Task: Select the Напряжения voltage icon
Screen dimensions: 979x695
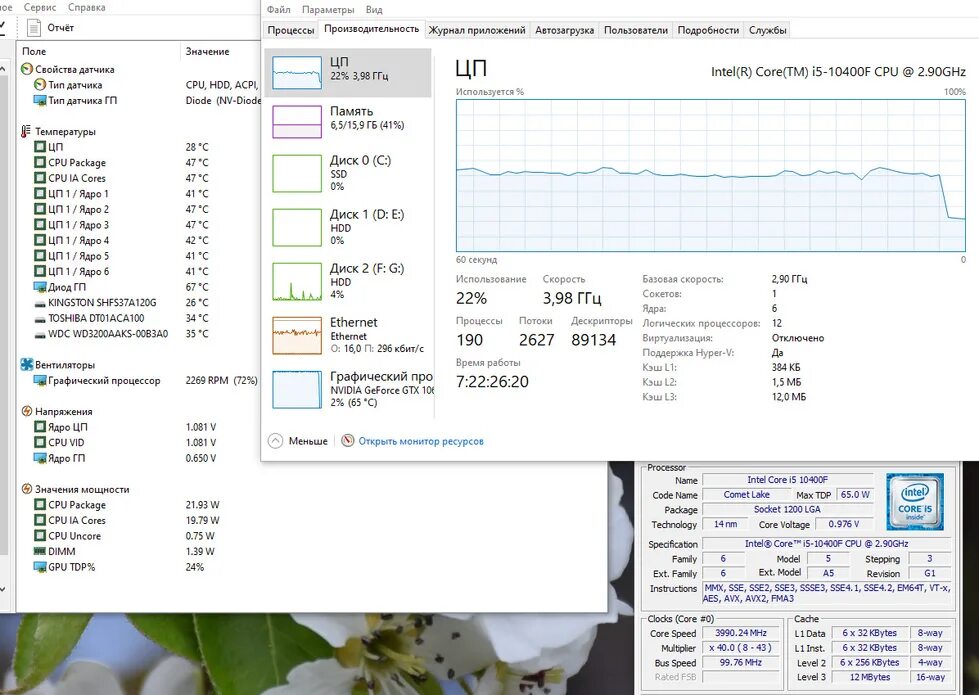Action: pos(27,412)
